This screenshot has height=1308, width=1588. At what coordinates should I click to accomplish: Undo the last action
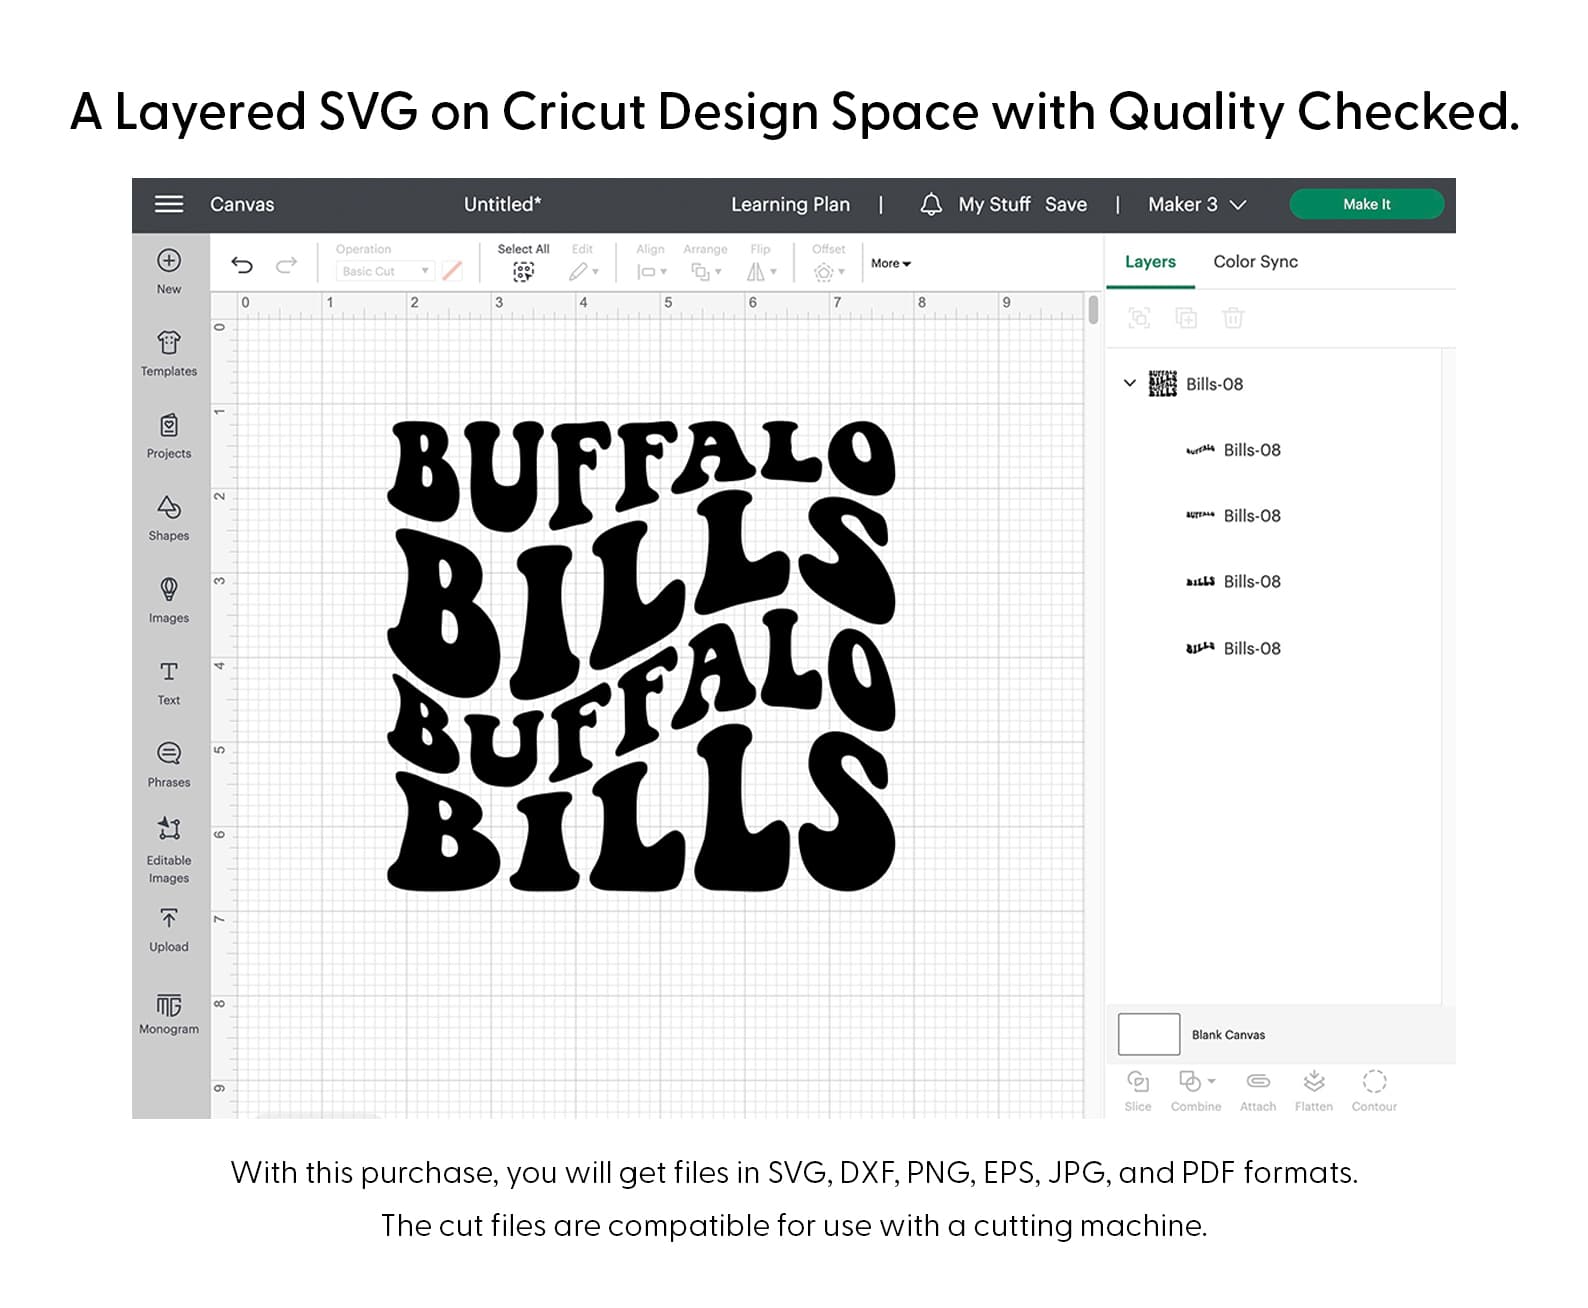(x=242, y=265)
